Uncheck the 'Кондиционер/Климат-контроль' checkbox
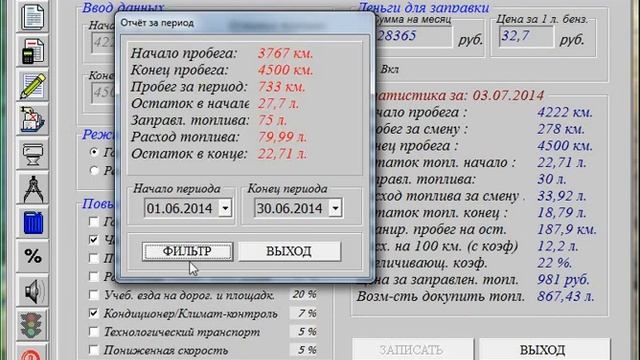 click(x=94, y=313)
